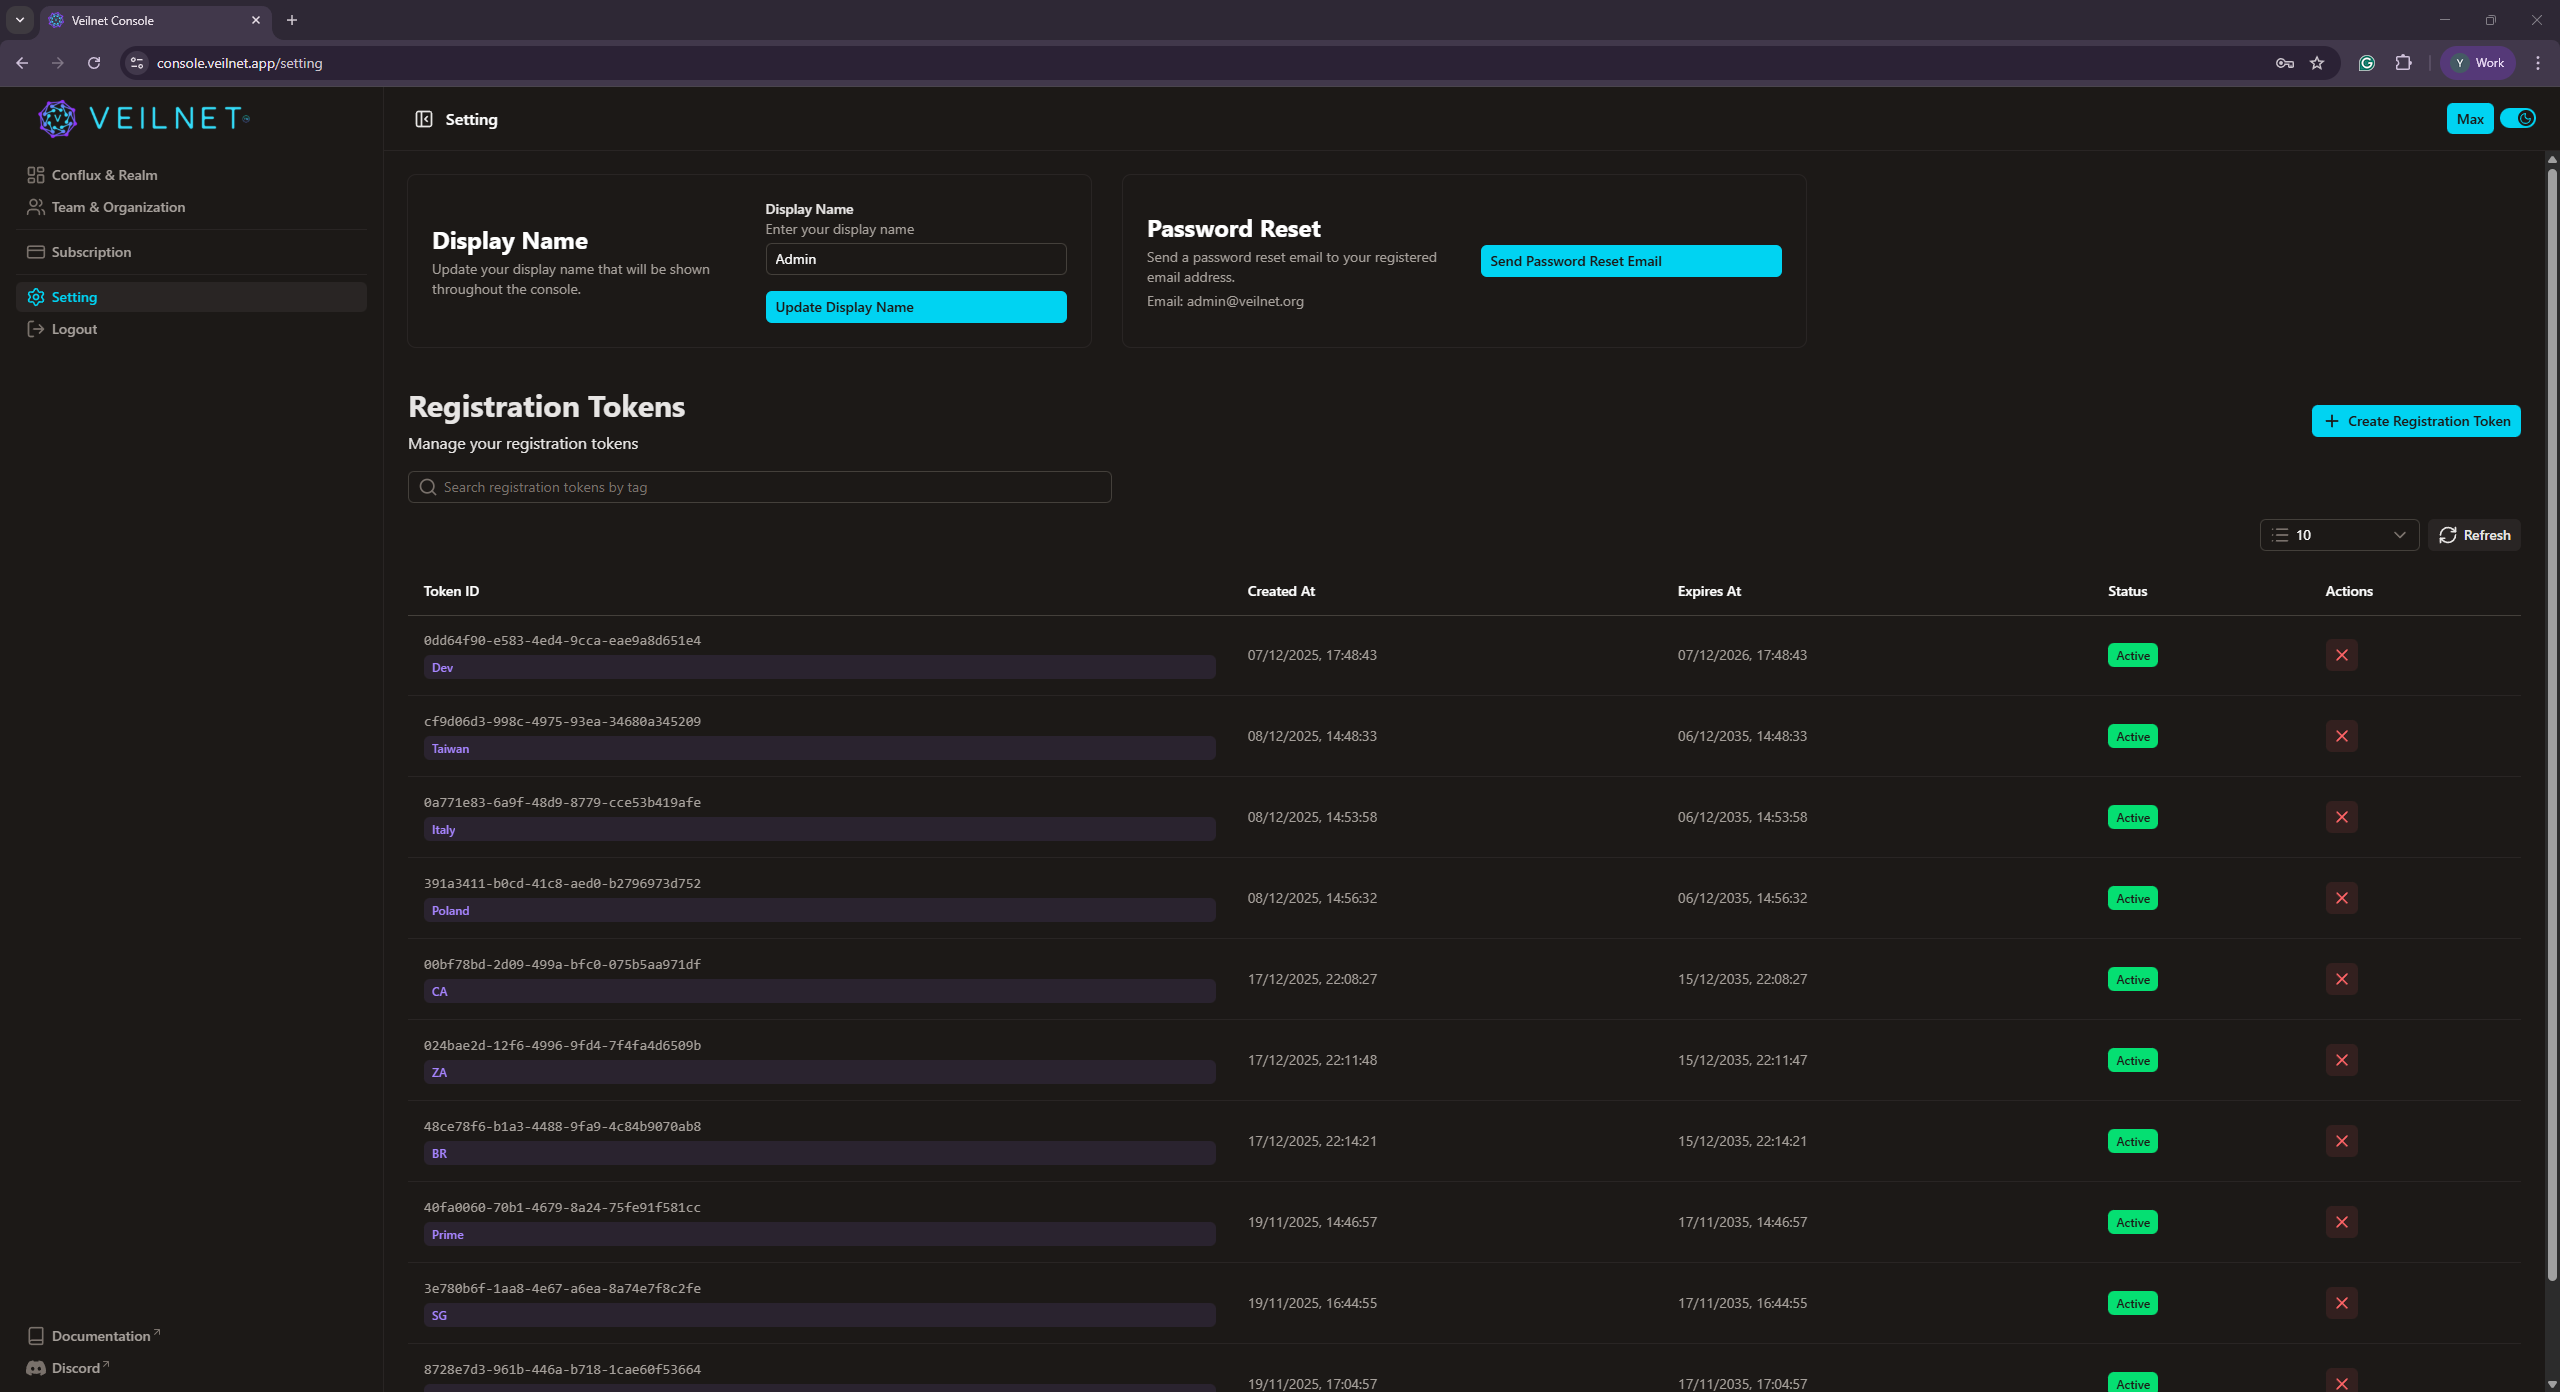
Task: Open the browser tab search chevron
Action: (x=19, y=20)
